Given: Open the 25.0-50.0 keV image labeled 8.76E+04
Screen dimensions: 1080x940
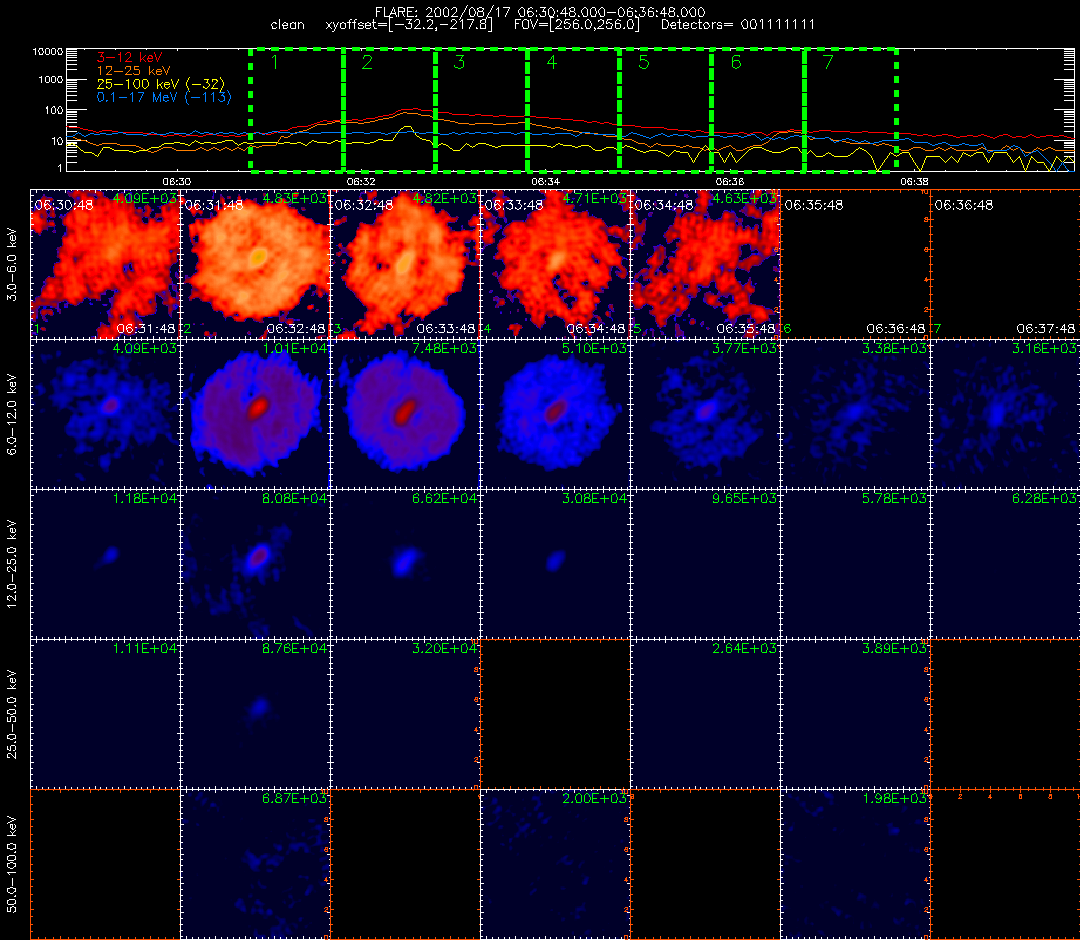Looking at the screenshot, I should (x=256, y=714).
